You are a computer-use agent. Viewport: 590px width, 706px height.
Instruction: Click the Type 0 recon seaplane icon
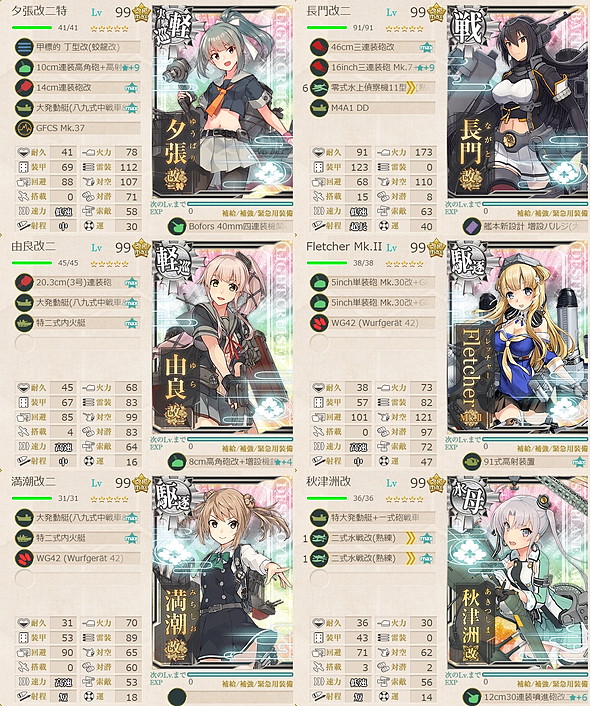[x=319, y=87]
